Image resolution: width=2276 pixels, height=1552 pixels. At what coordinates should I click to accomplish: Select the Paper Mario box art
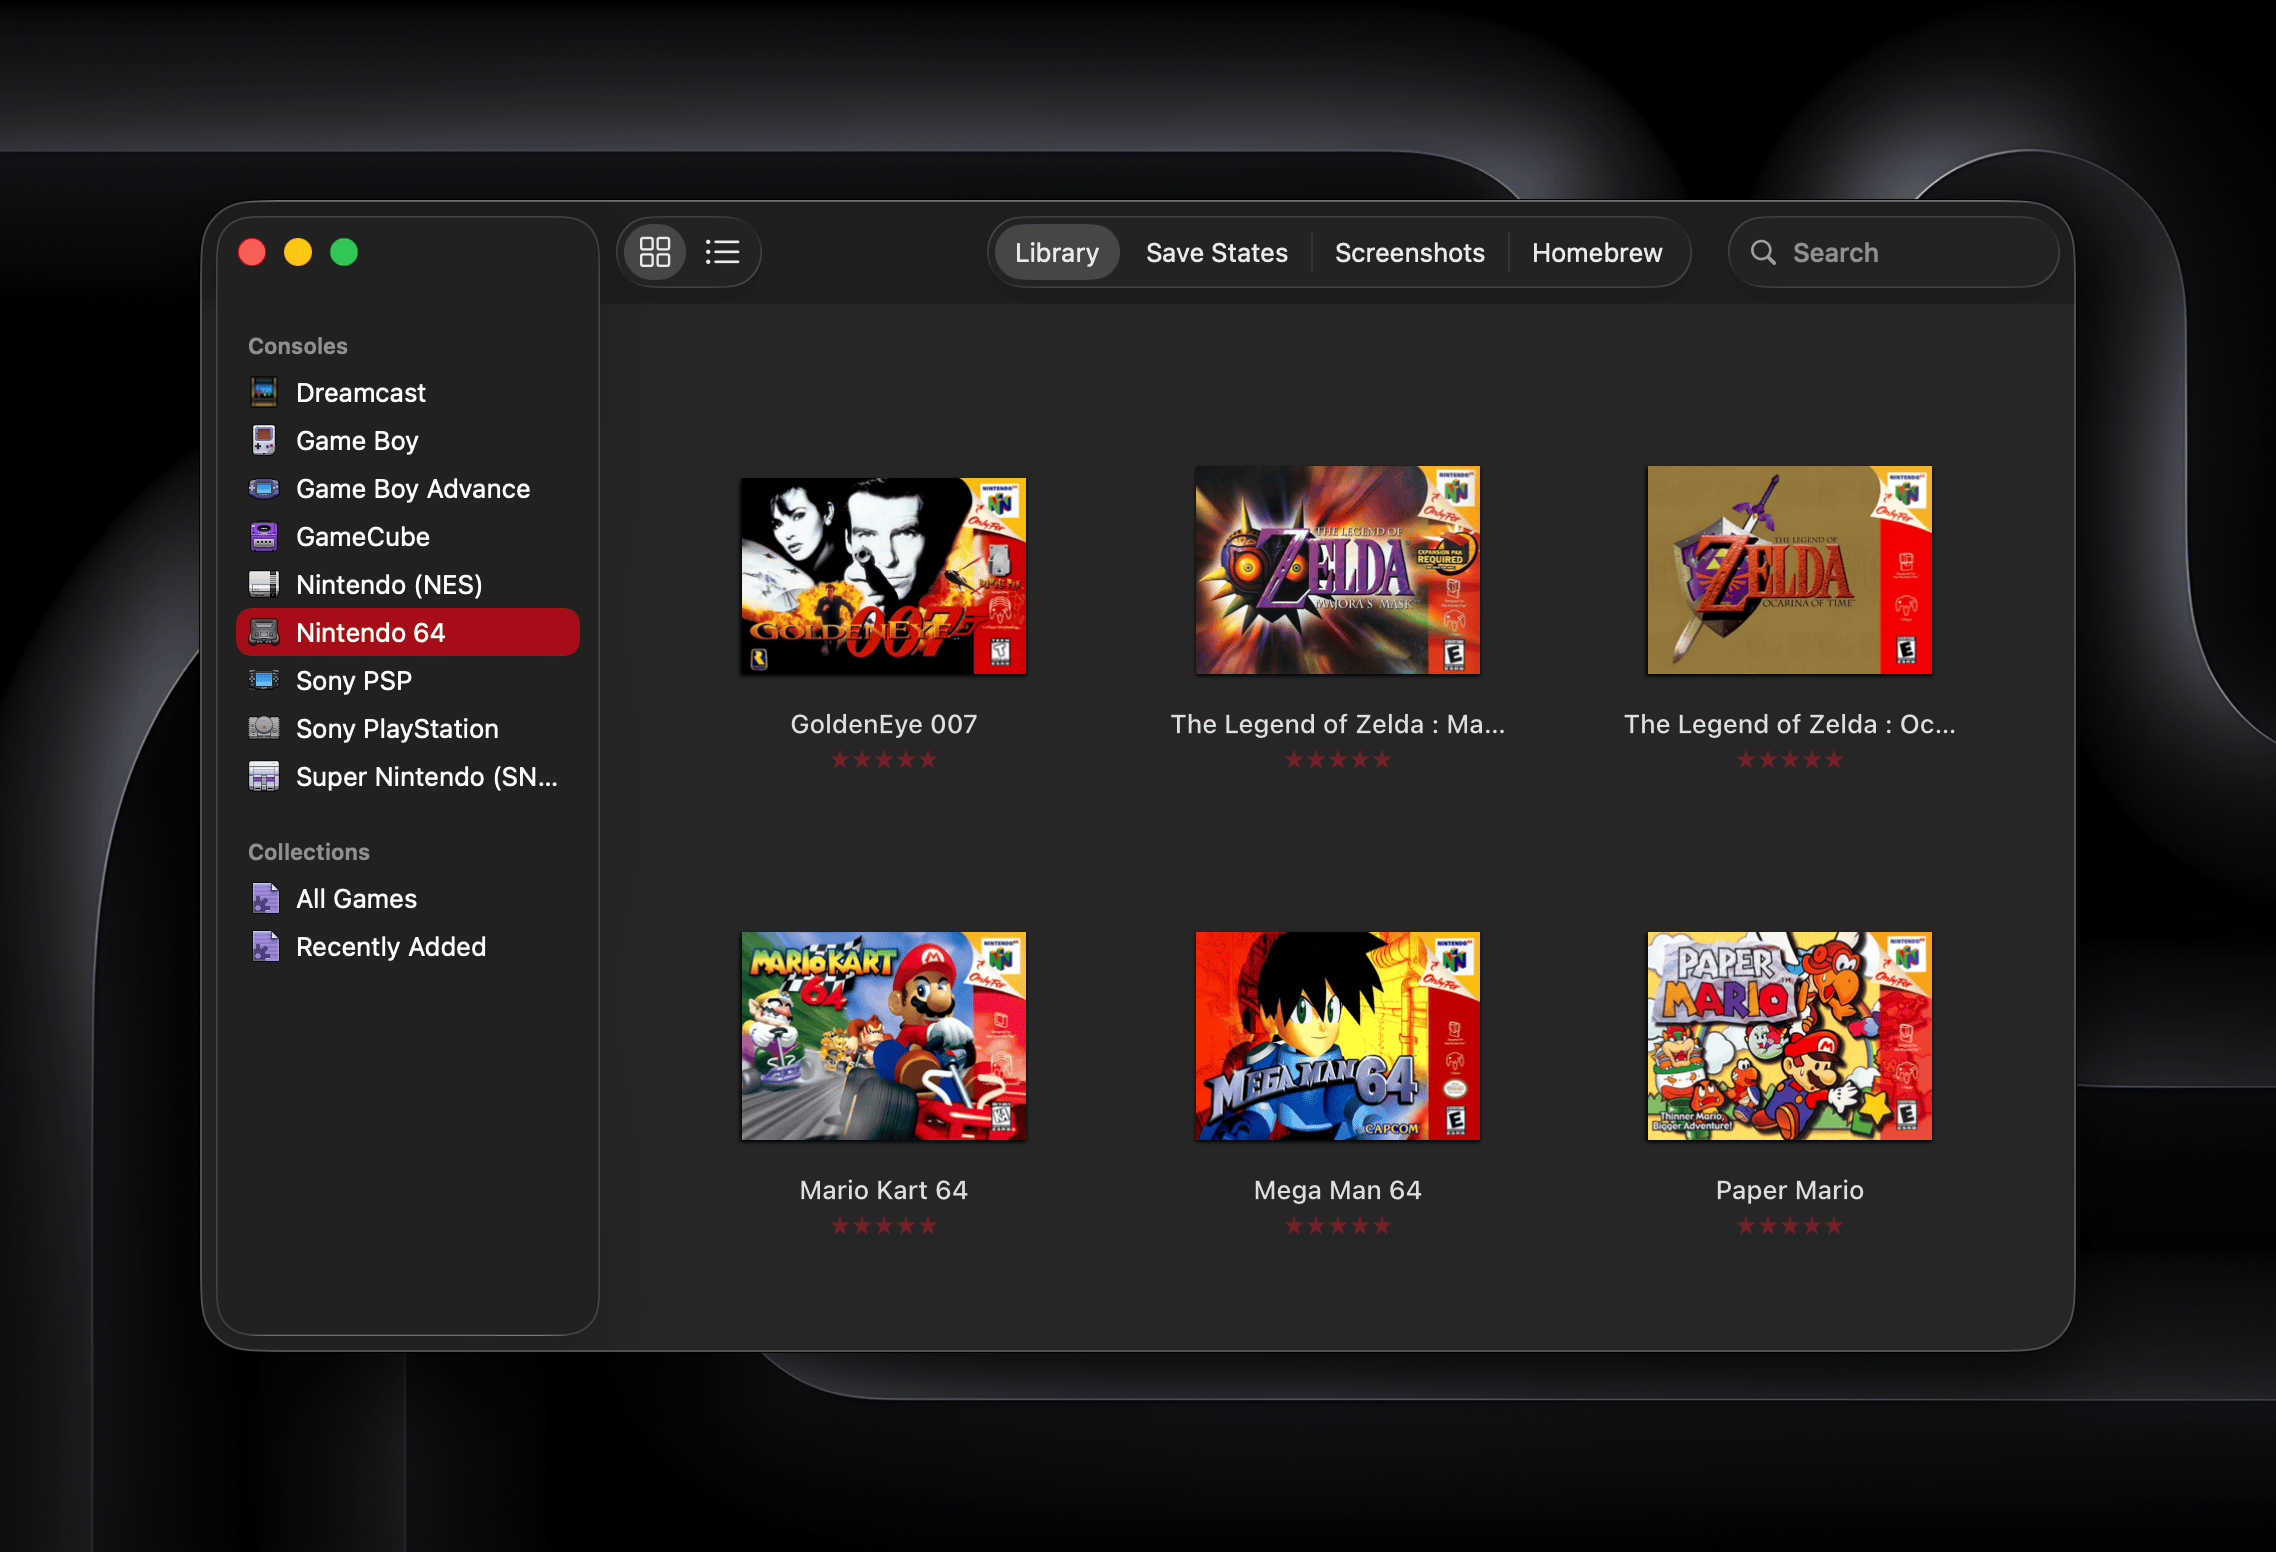pyautogui.click(x=1790, y=1036)
